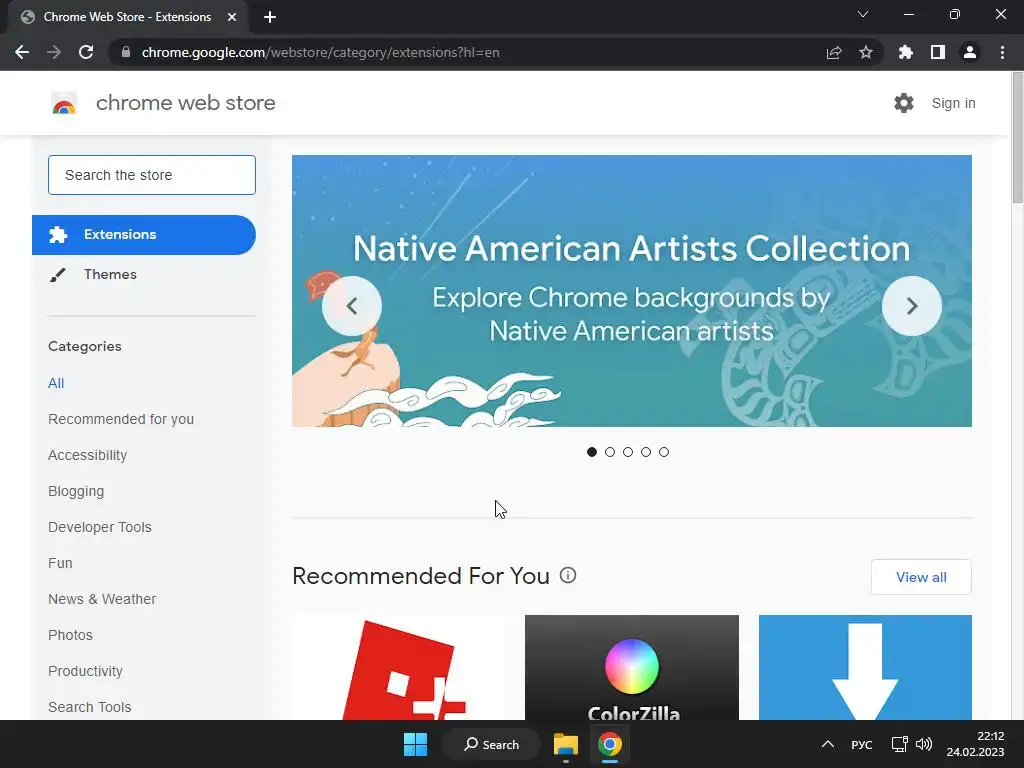Click the Chrome Web Store rainbow logo
Viewport: 1024px width, 768px height.
(64, 103)
